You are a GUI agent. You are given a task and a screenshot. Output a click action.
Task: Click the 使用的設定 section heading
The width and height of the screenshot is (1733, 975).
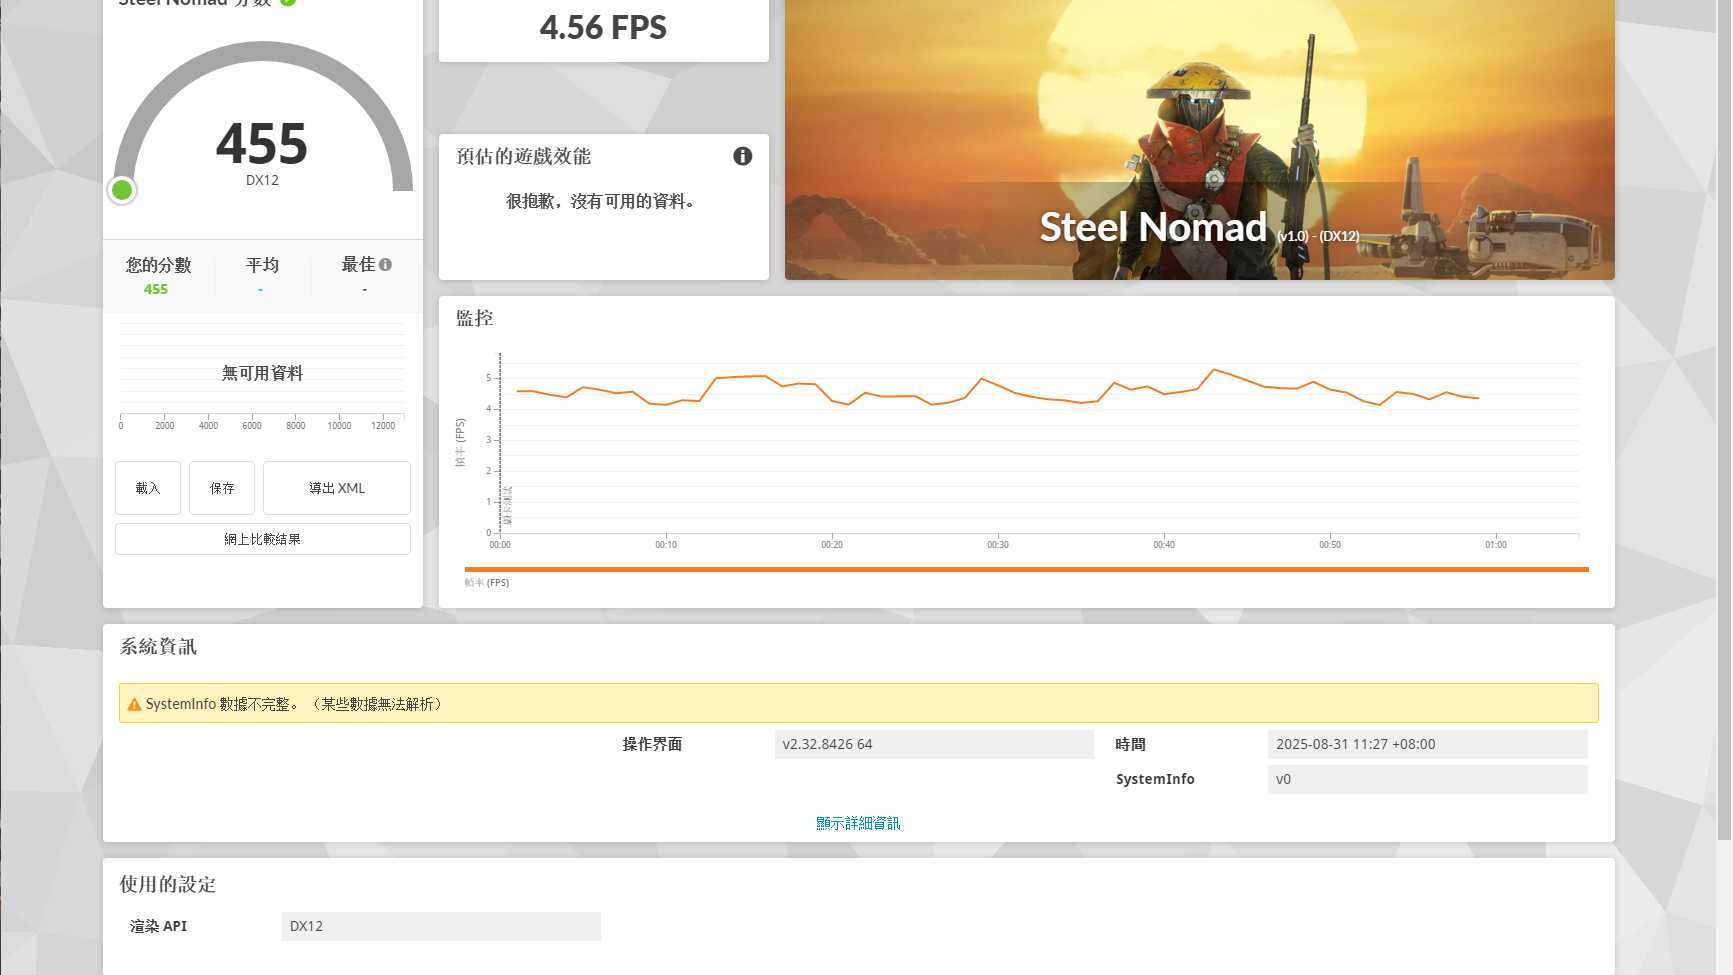tap(168, 884)
